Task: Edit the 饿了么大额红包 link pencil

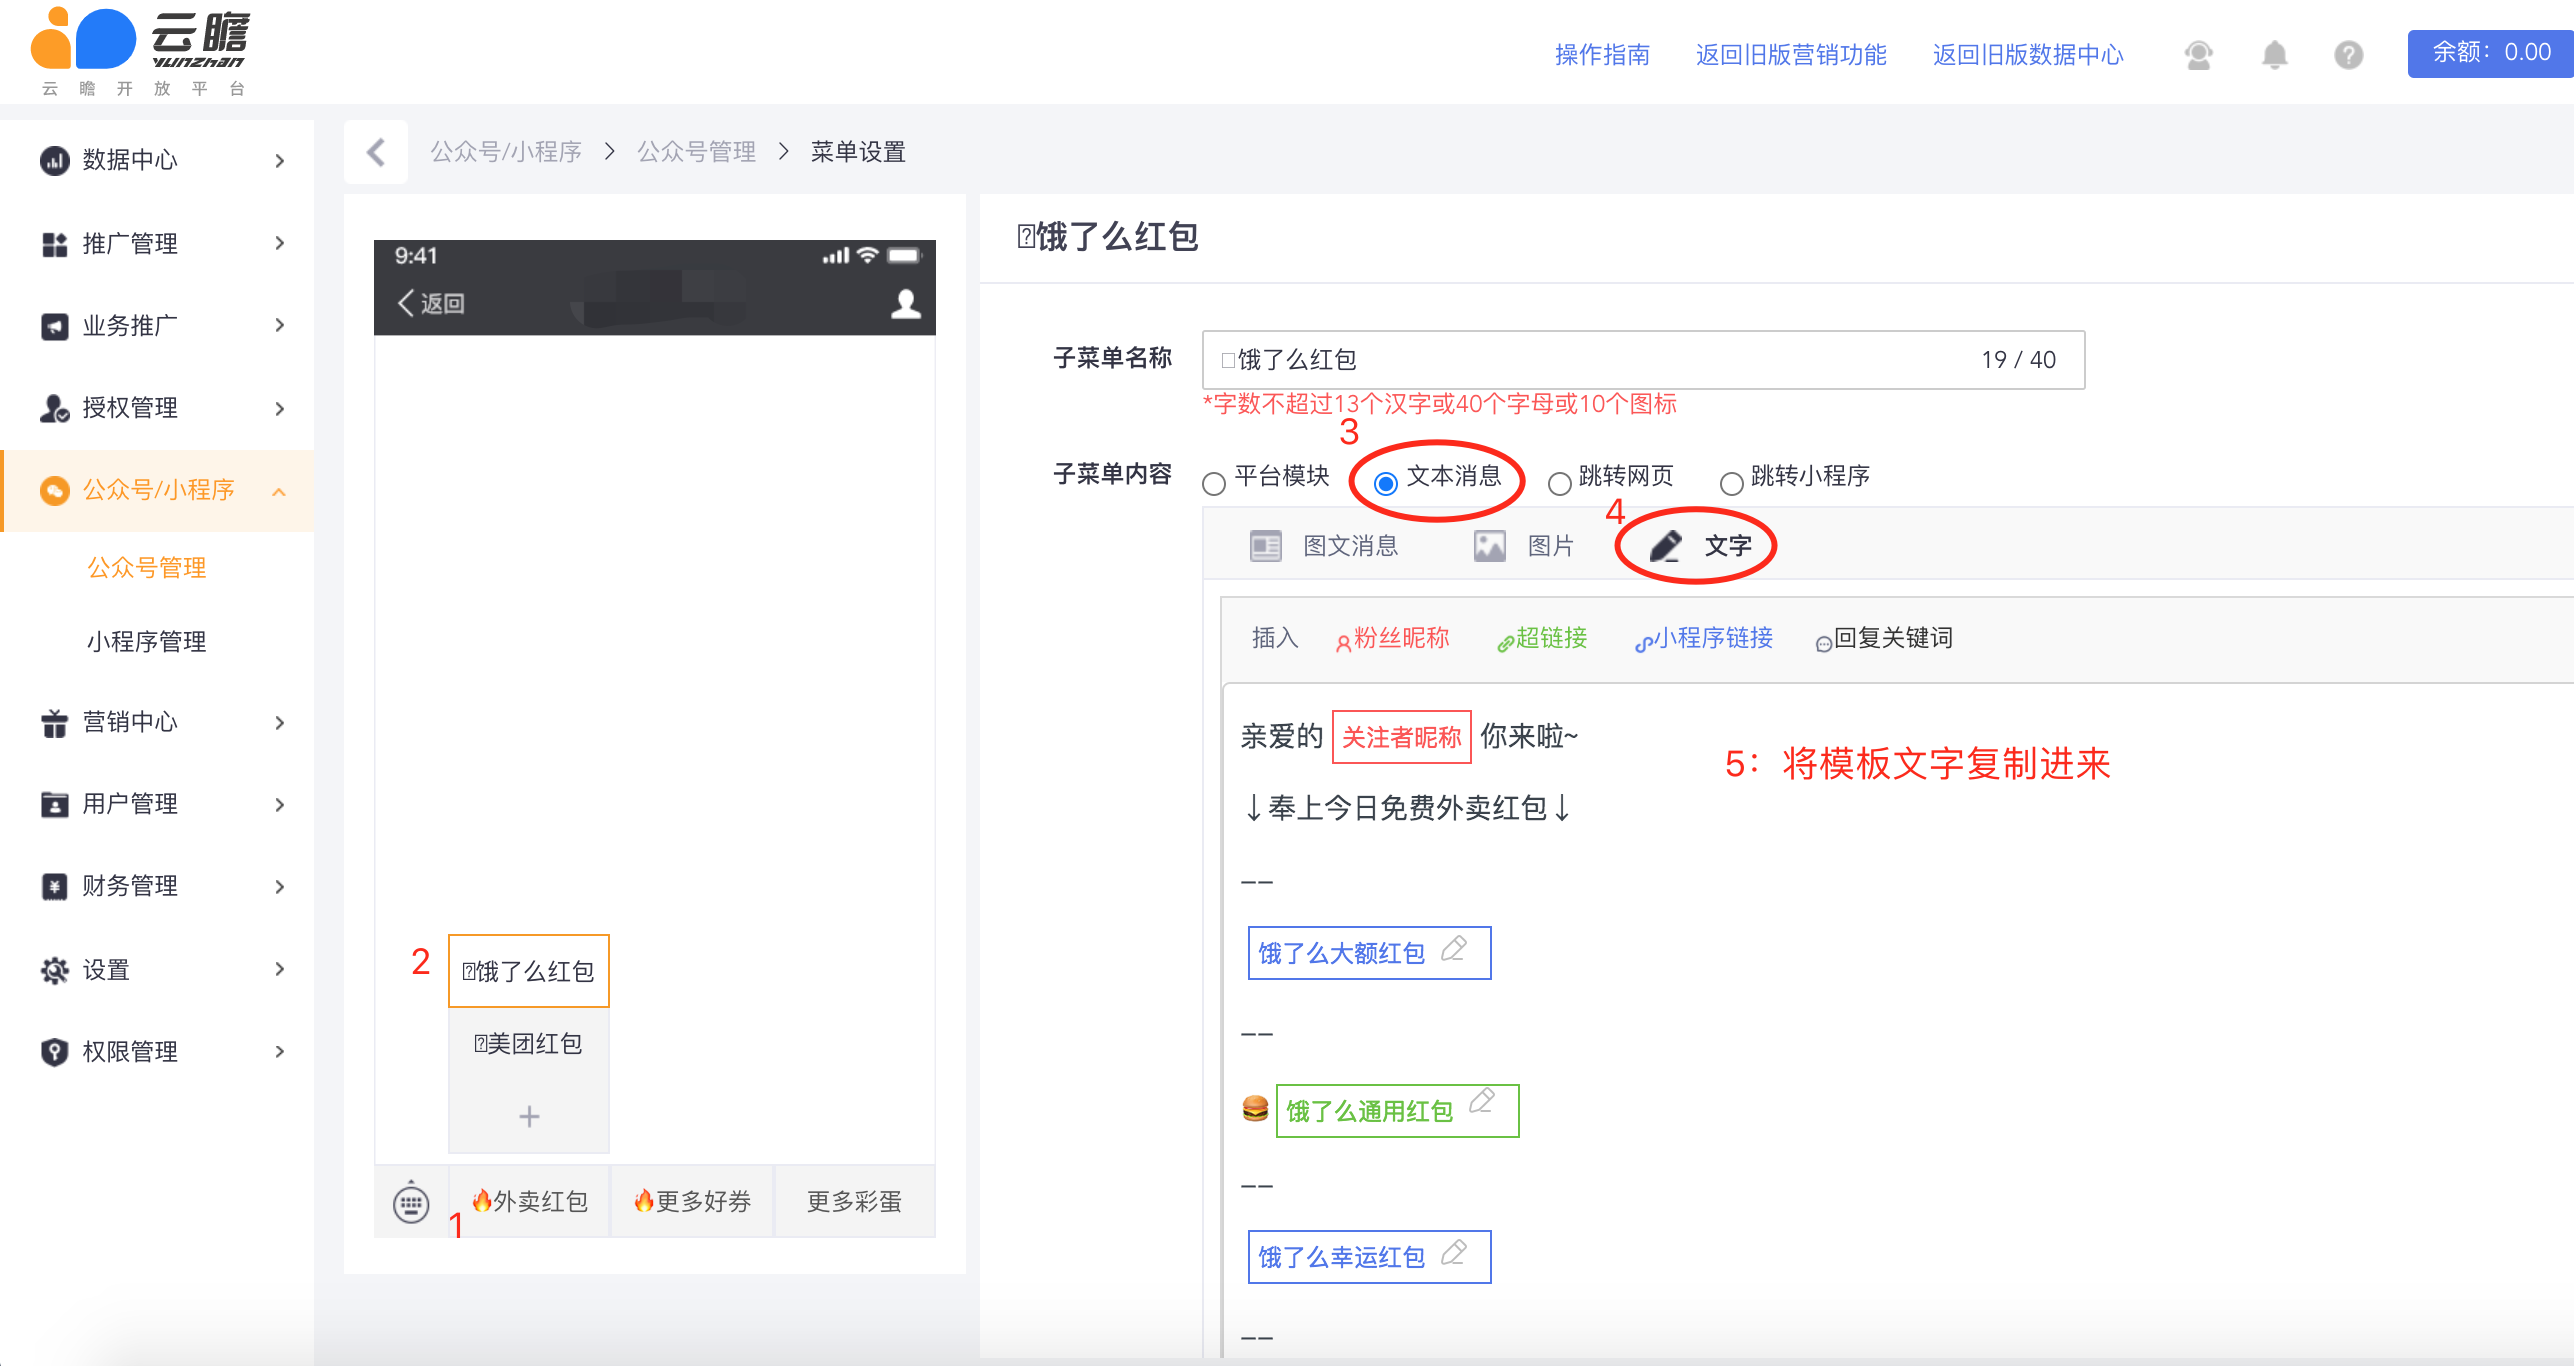Action: pos(1454,948)
